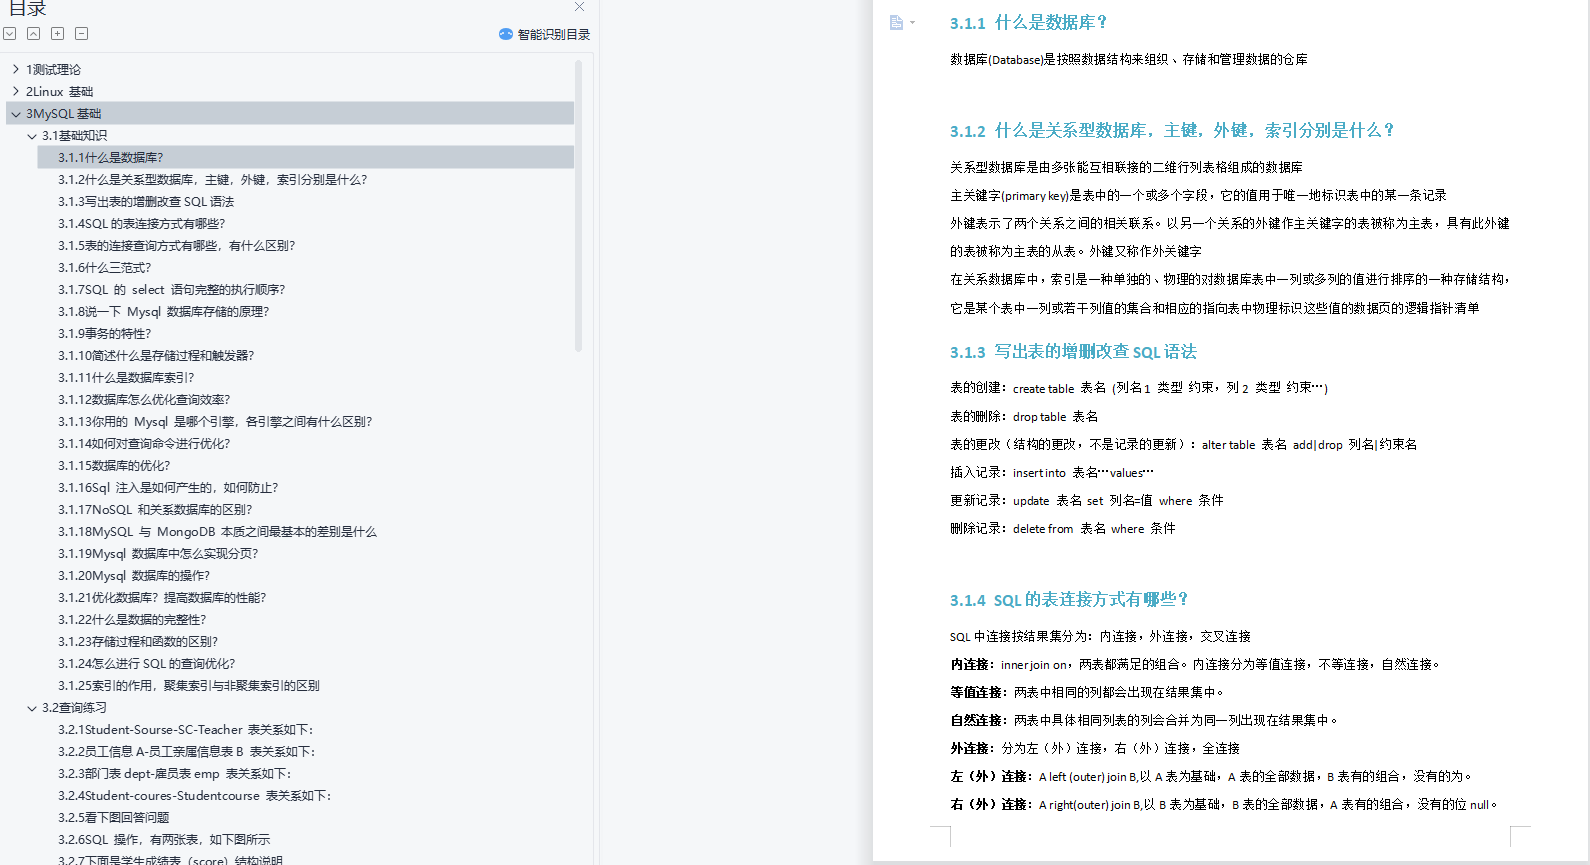Go to 3.1.3写出表的增删改查 SQL 语法
Screen dimensions: 1590x865
pyautogui.click(x=146, y=202)
